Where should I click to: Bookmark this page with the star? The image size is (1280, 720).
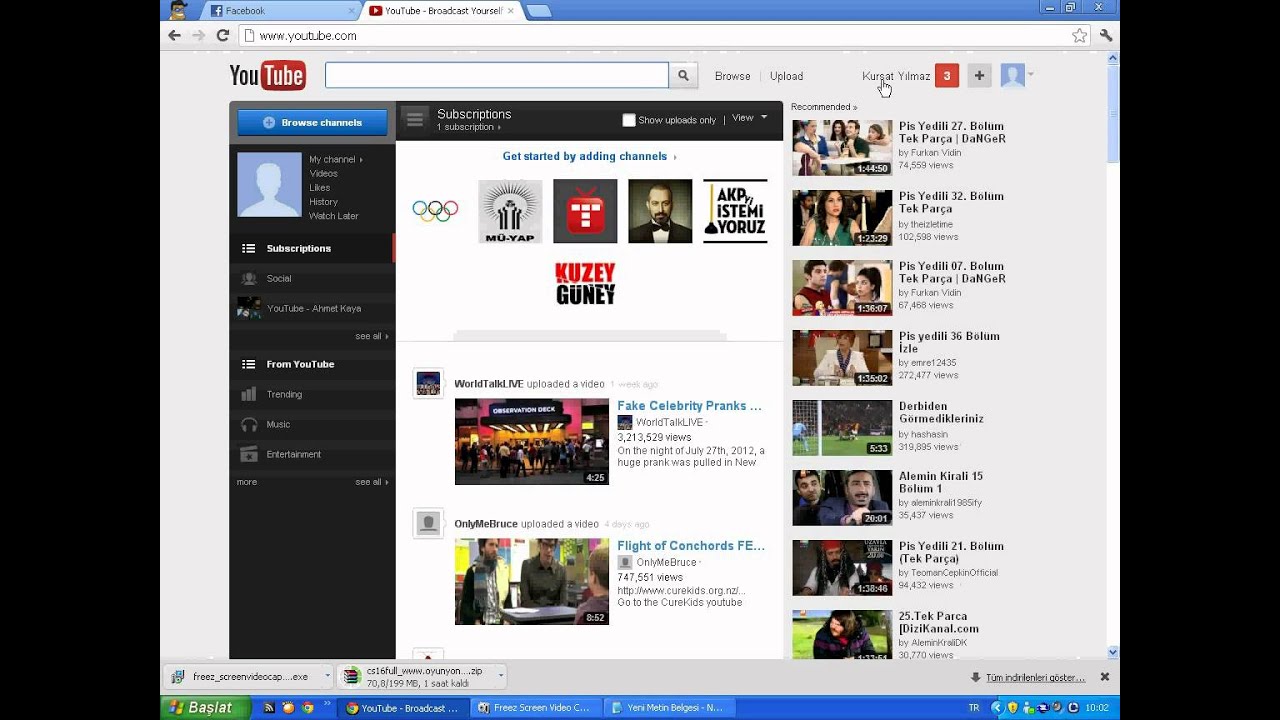(1079, 35)
